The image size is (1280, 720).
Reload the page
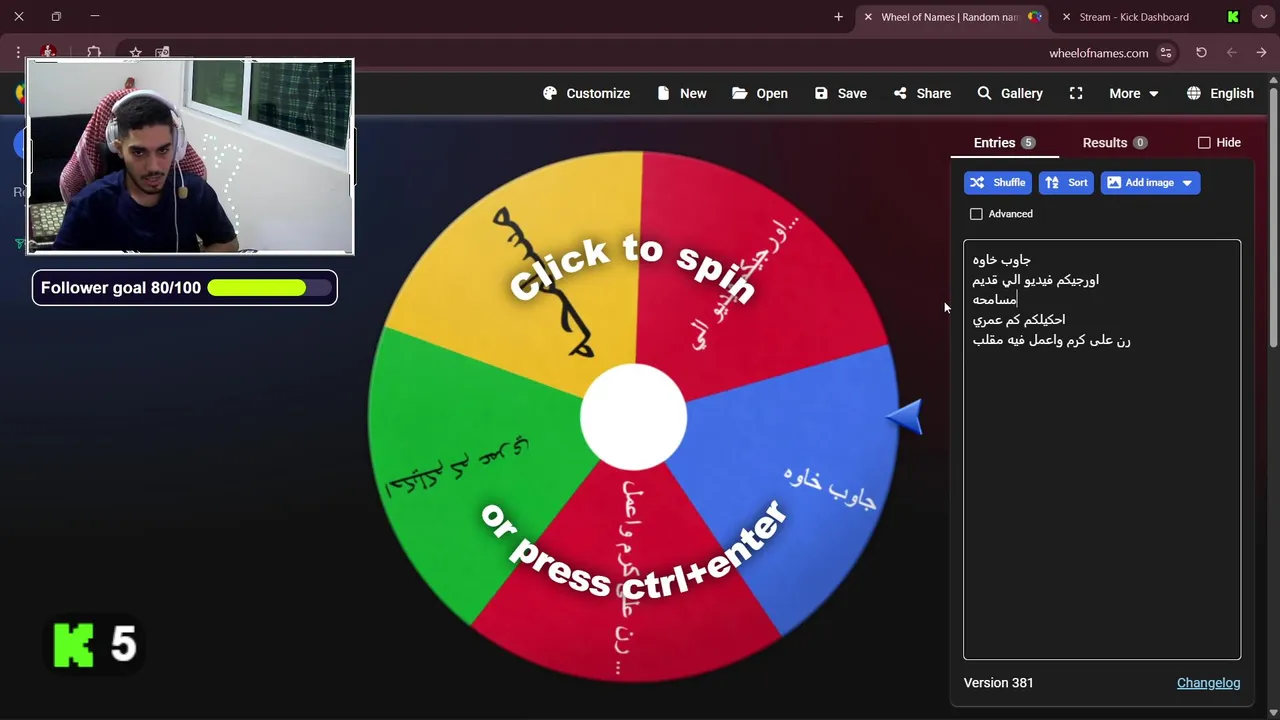tap(1201, 53)
